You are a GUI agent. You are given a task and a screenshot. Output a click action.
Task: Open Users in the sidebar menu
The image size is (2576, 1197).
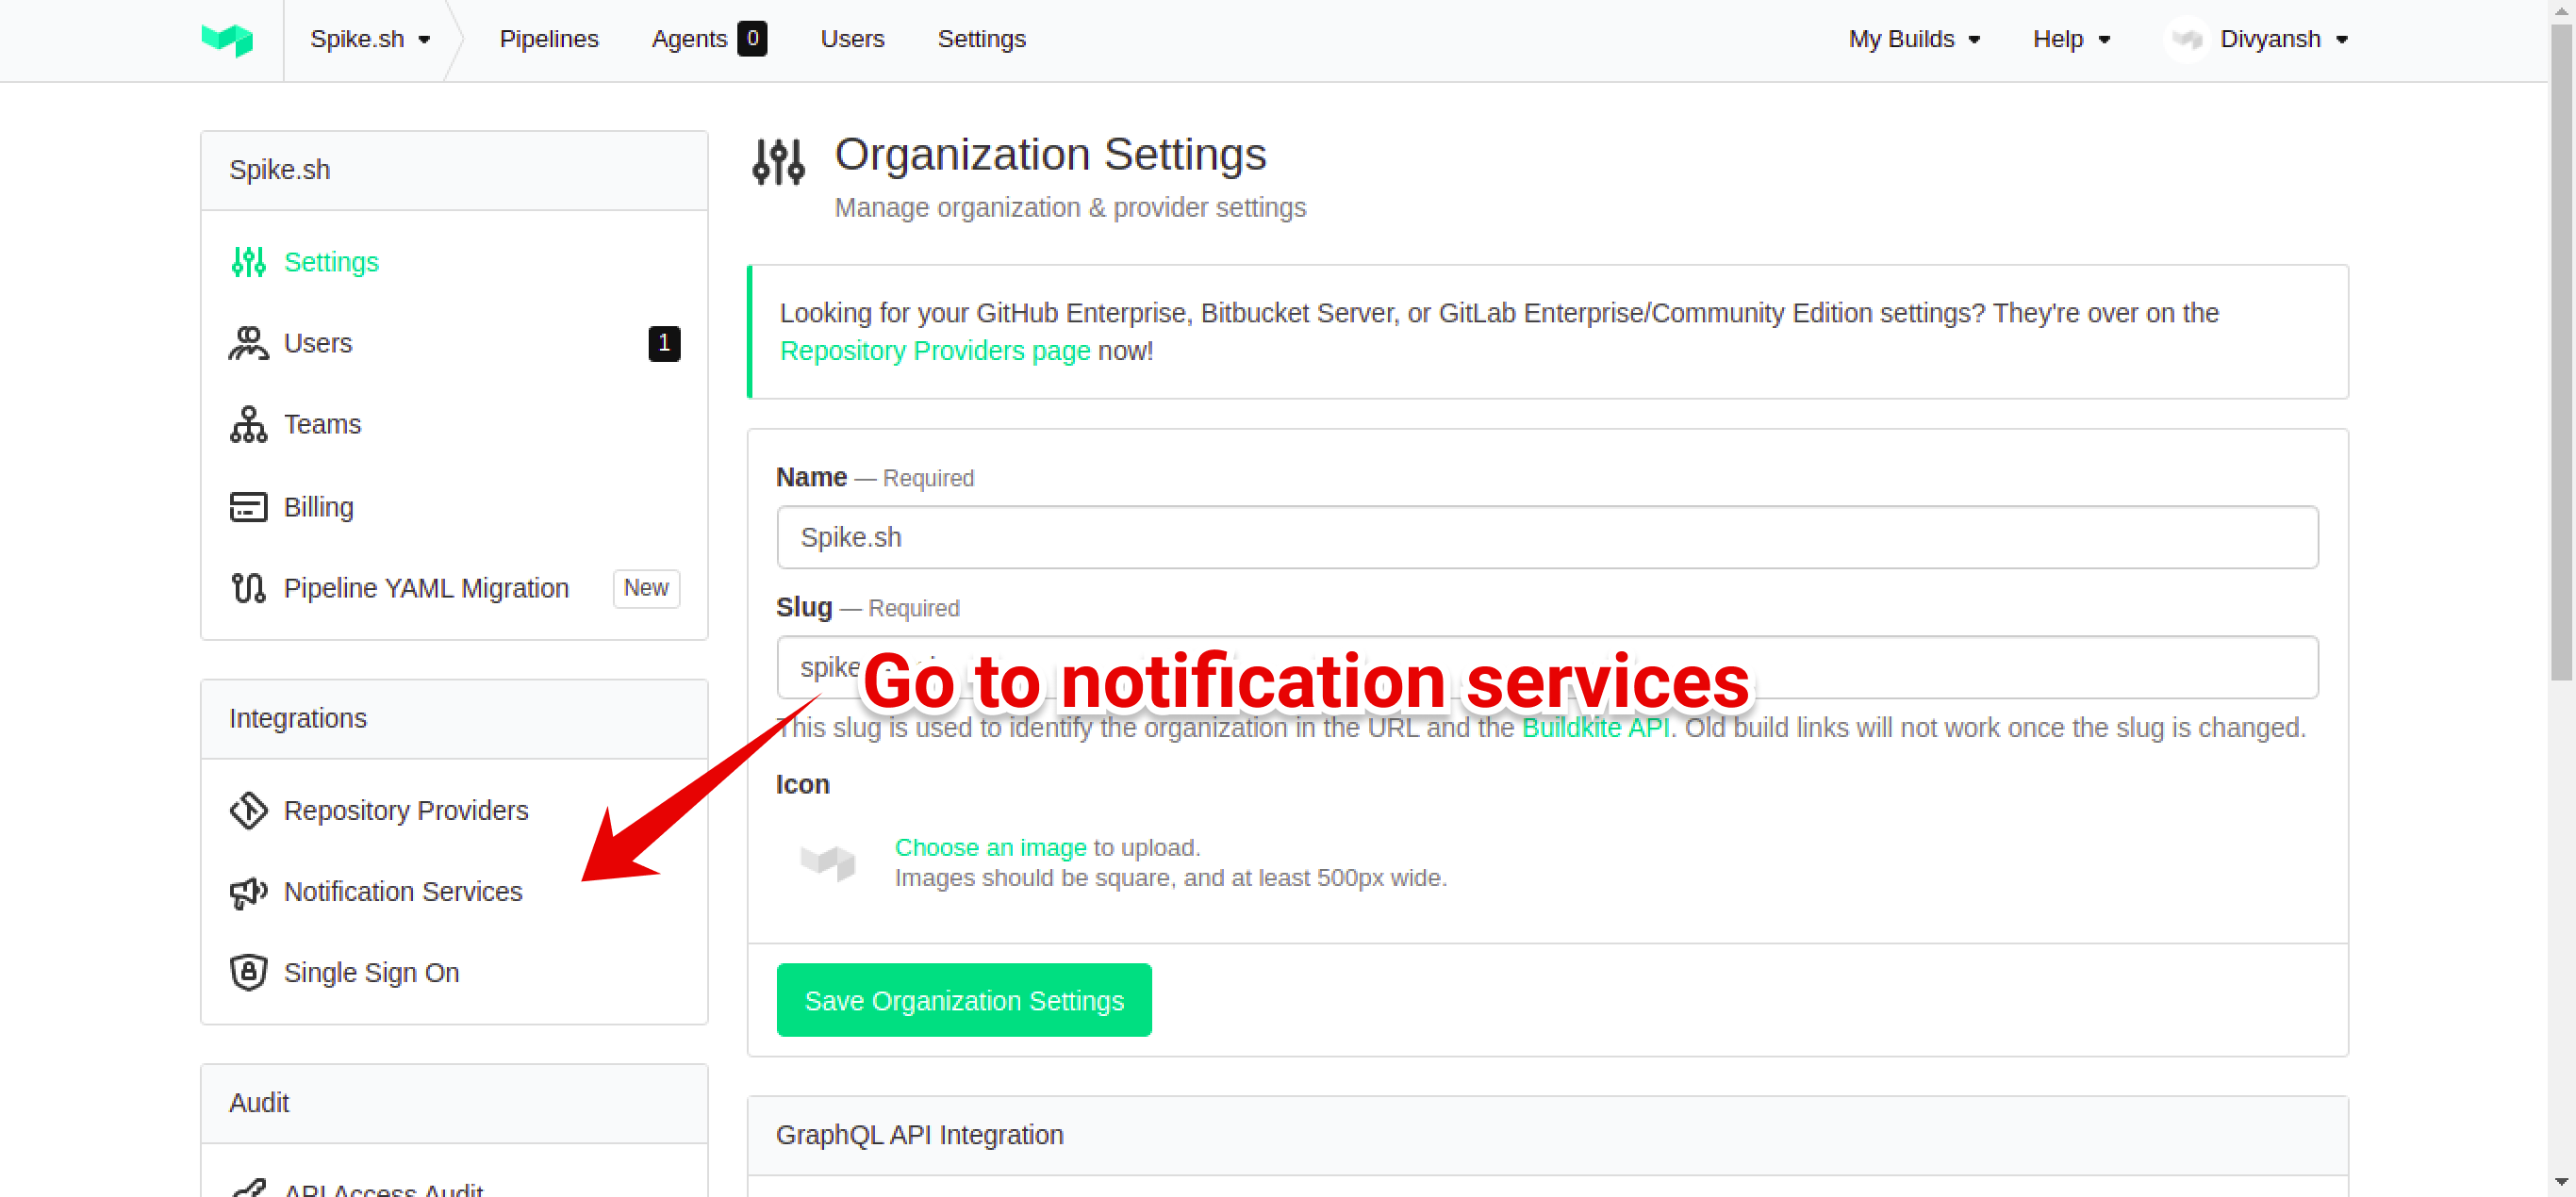[318, 343]
